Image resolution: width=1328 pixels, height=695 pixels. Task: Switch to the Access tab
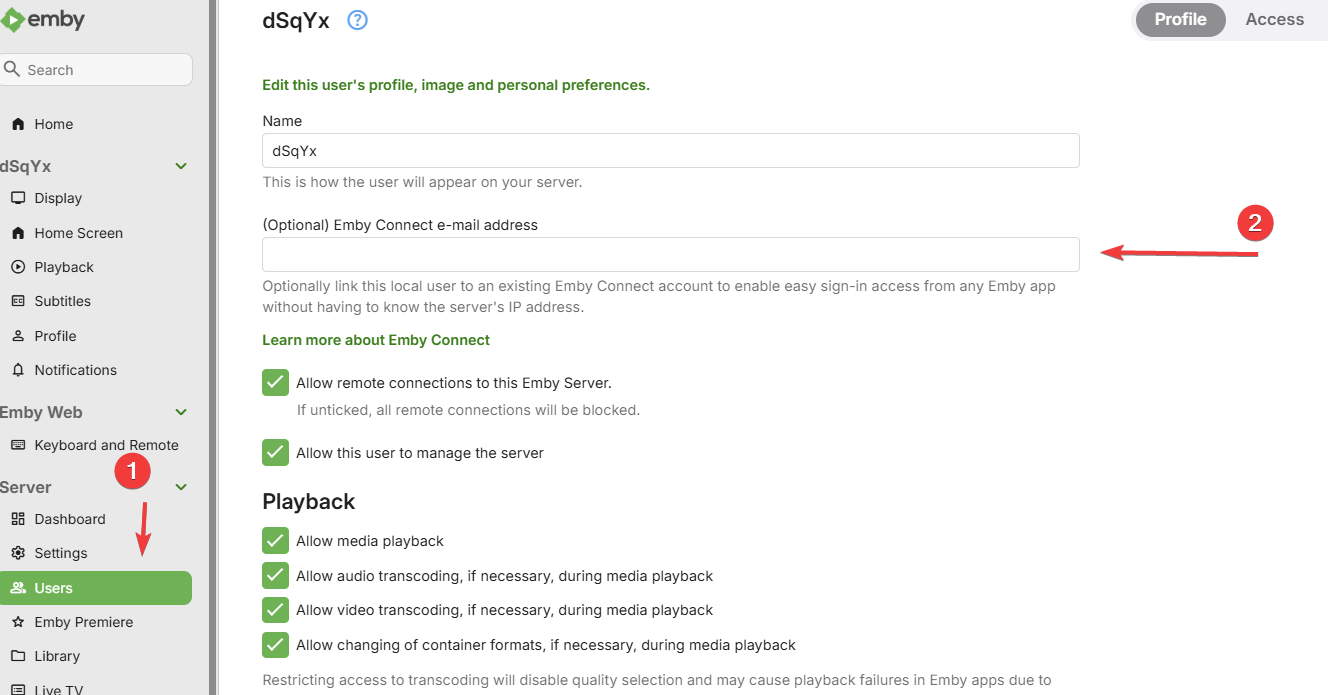click(x=1274, y=19)
